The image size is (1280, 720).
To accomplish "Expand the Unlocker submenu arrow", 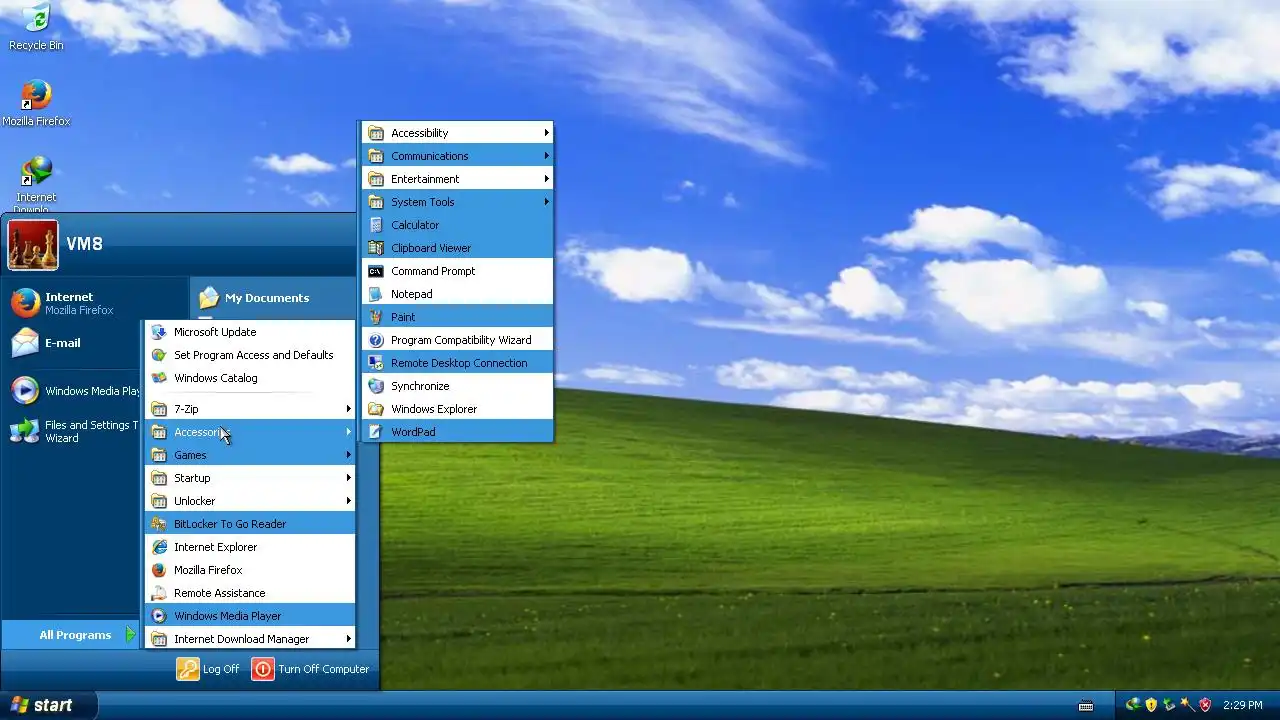I will point(349,501).
